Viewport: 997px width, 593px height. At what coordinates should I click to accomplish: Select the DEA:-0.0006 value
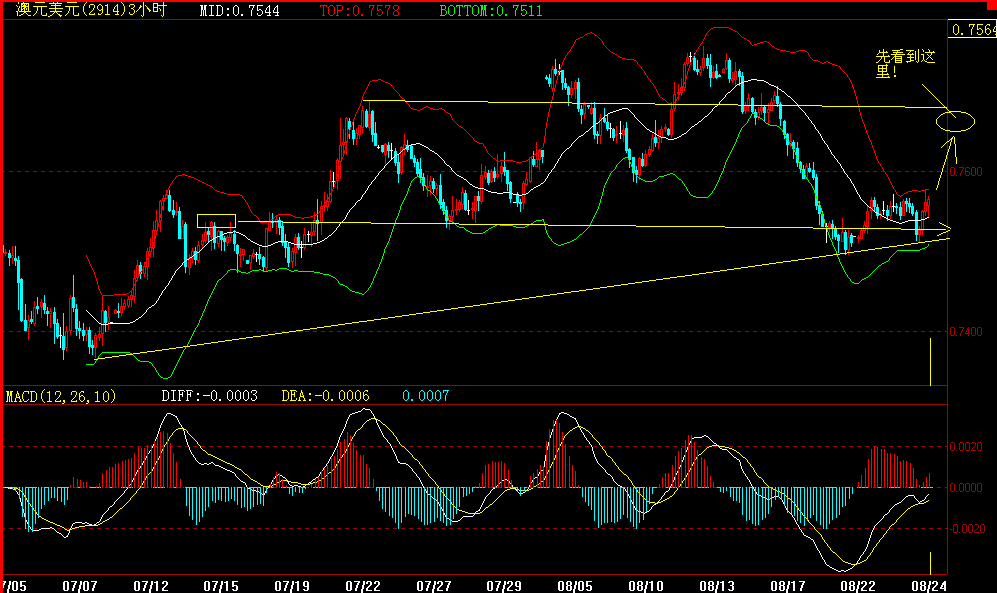tap(326, 396)
